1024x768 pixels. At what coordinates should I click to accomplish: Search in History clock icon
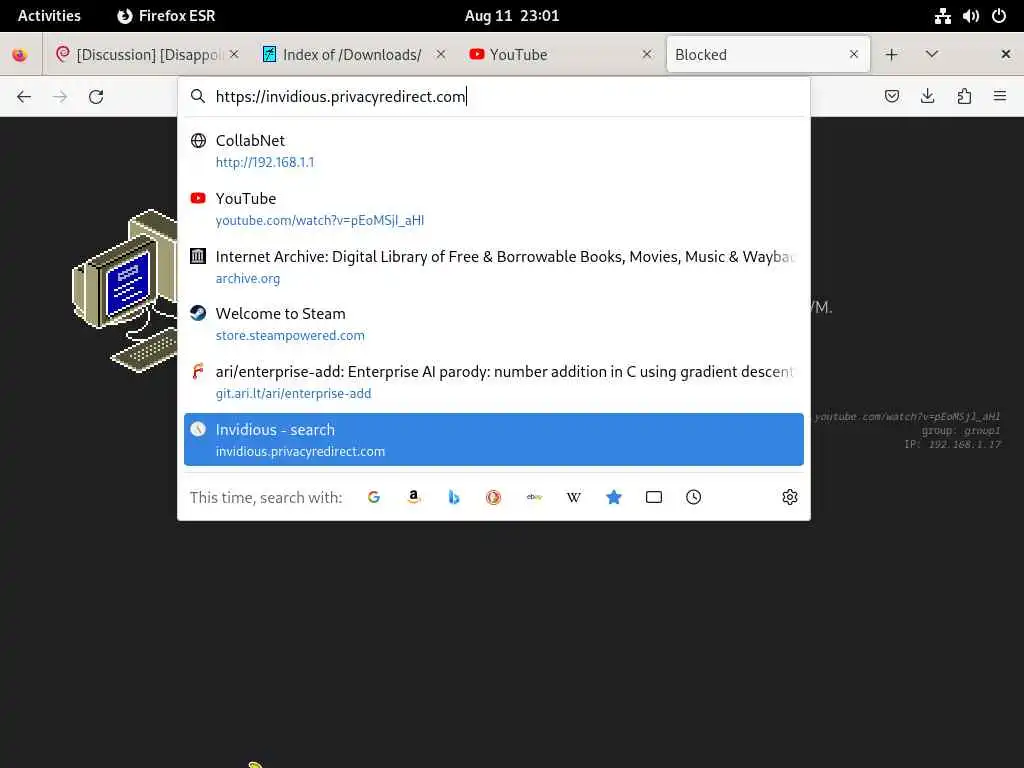click(x=694, y=498)
